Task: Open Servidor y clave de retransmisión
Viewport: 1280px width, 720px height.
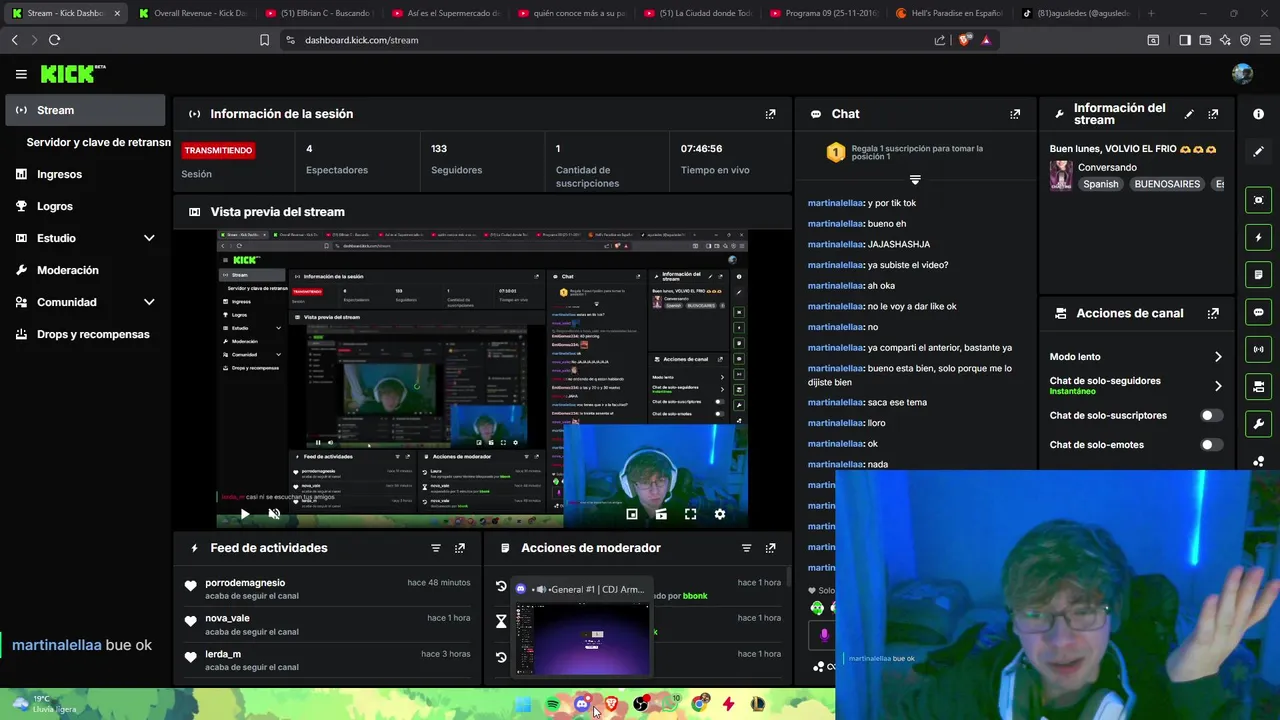Action: pyautogui.click(x=98, y=142)
